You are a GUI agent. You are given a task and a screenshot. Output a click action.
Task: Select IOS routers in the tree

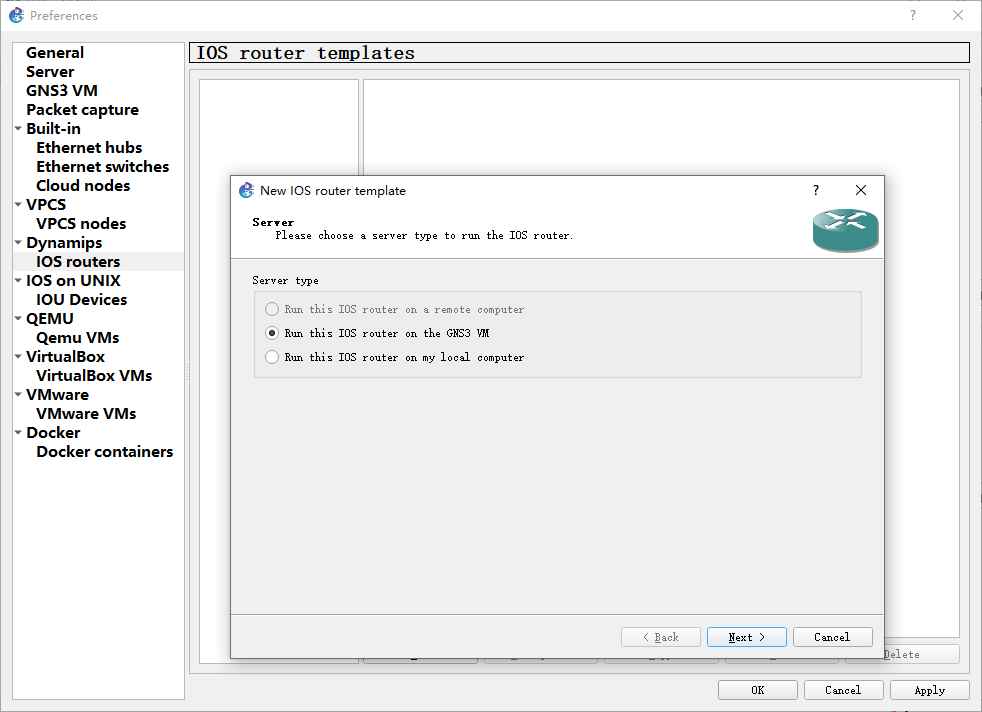click(x=78, y=262)
